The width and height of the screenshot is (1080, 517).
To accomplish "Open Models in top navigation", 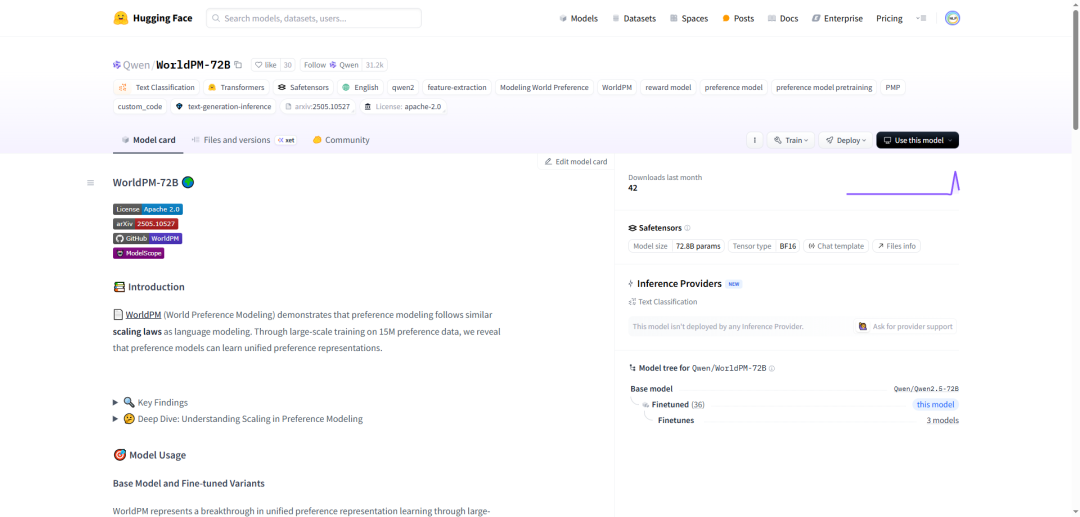I will pos(579,19).
